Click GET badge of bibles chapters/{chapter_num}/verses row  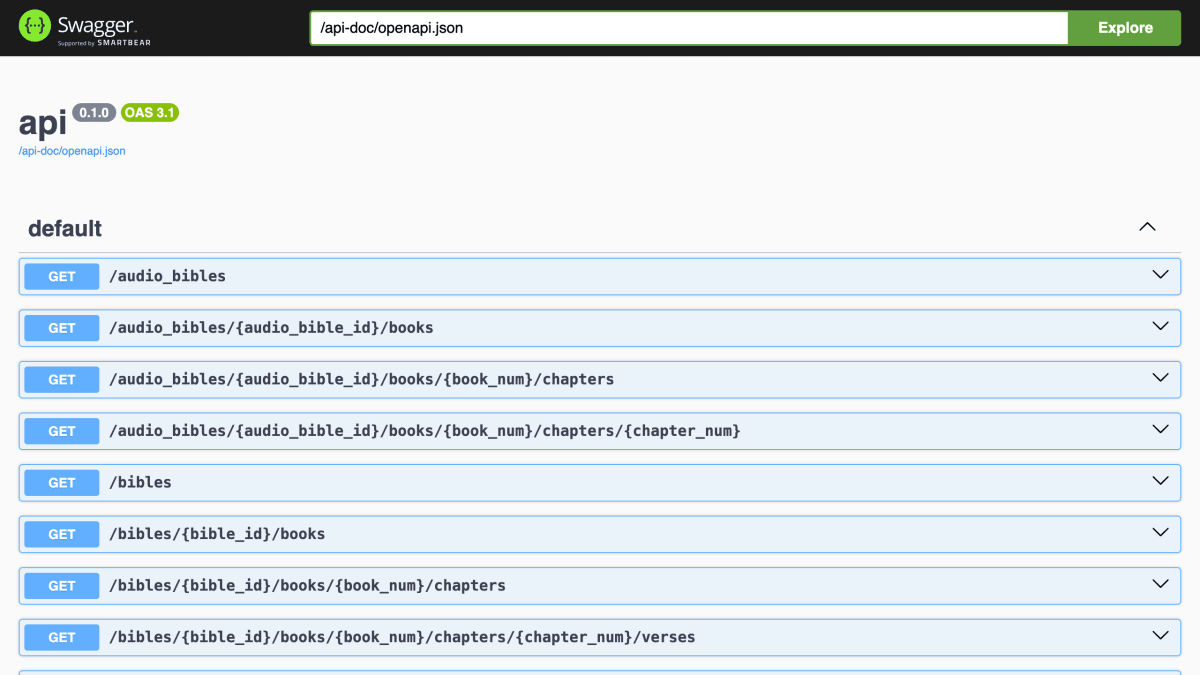click(62, 637)
